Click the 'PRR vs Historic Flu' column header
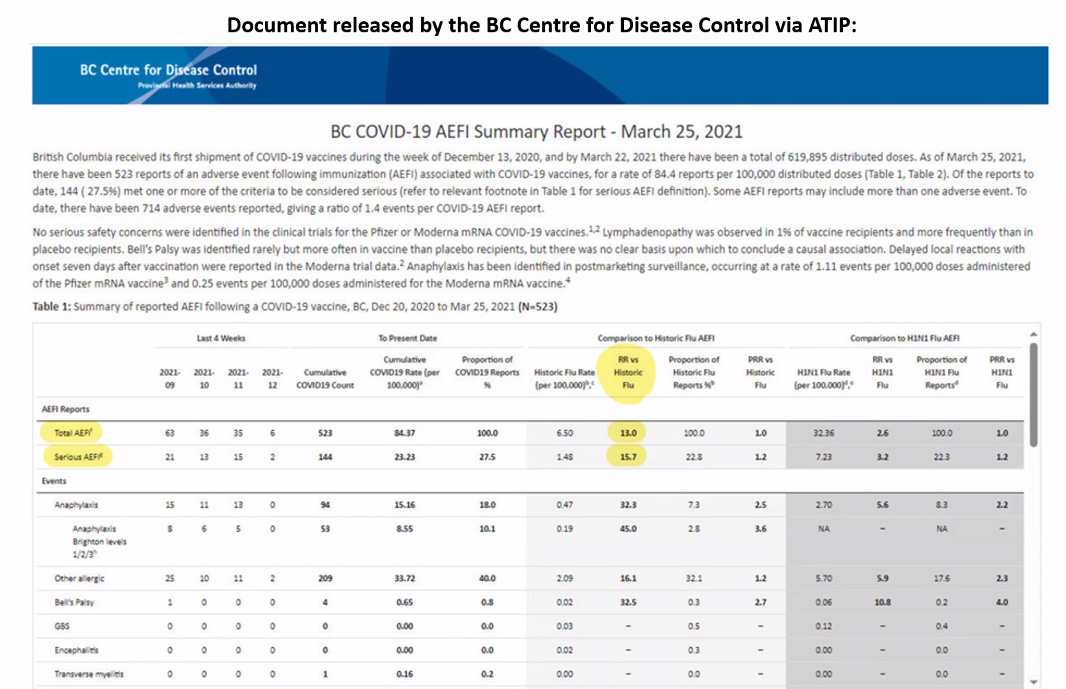 click(x=760, y=372)
